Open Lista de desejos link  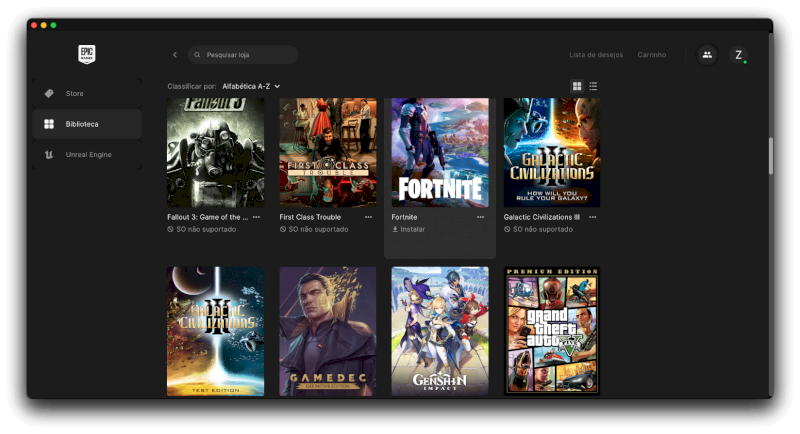[596, 55]
